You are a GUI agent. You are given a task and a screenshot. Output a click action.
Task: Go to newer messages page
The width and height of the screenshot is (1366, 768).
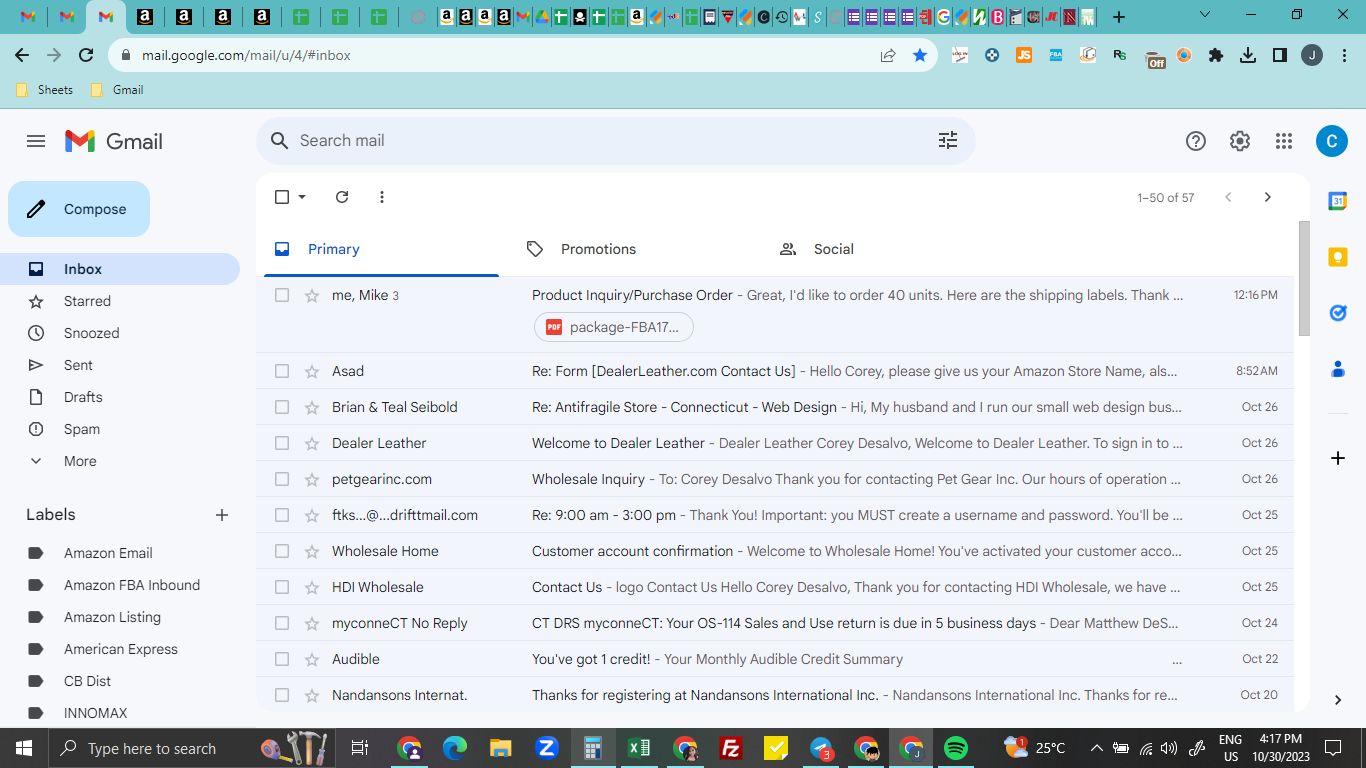coord(1228,197)
